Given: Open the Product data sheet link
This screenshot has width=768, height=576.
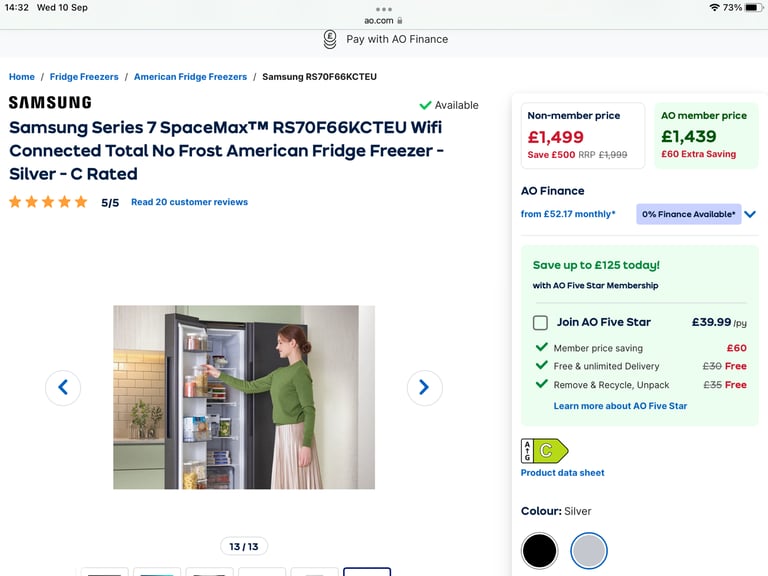Looking at the screenshot, I should coord(562,473).
